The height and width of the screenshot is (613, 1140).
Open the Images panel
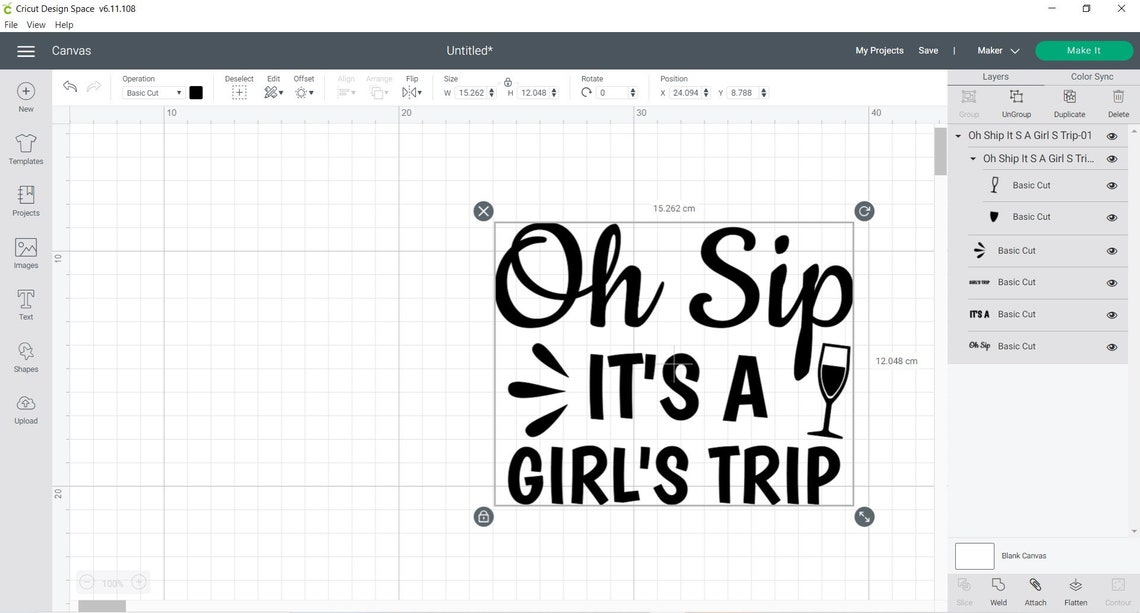tap(24, 250)
